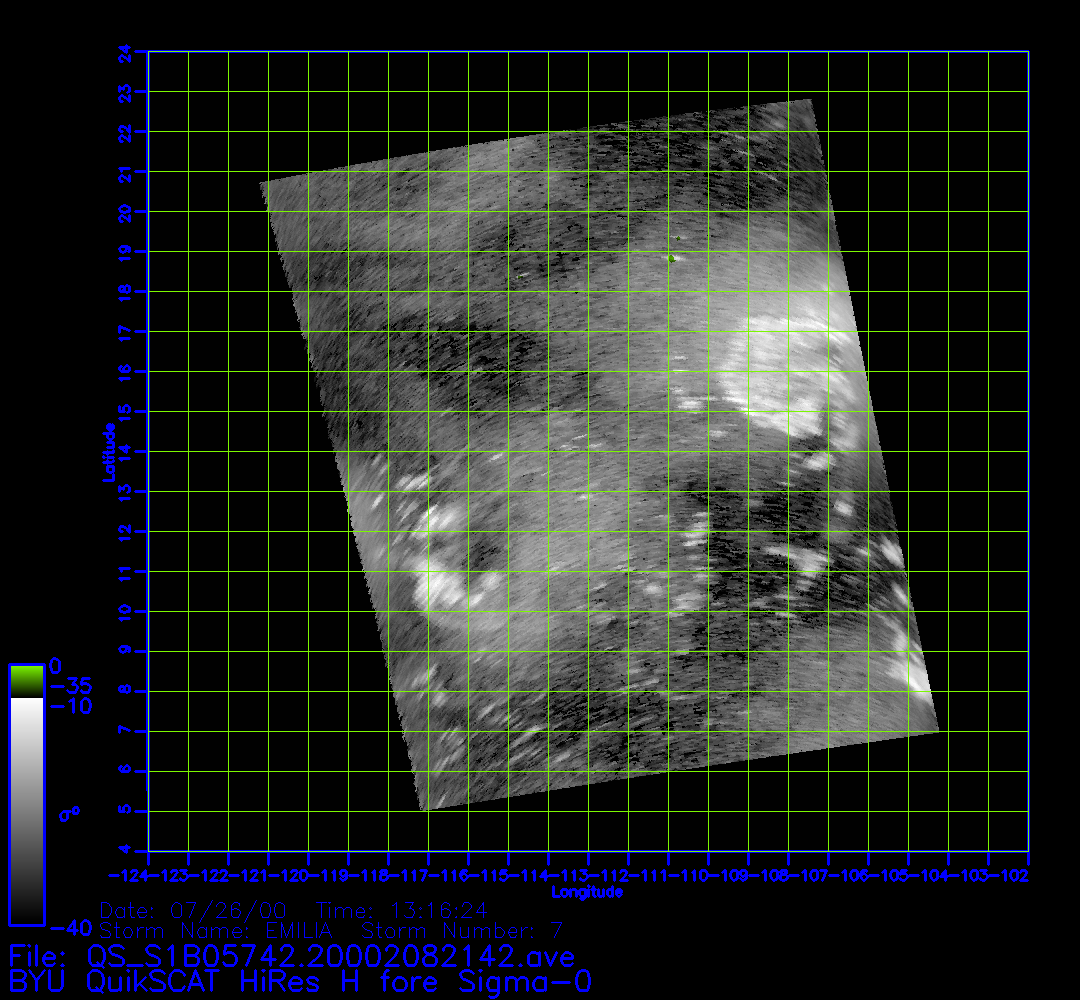
Task: Click the Date: 07/26/00 text
Action: tap(194, 911)
